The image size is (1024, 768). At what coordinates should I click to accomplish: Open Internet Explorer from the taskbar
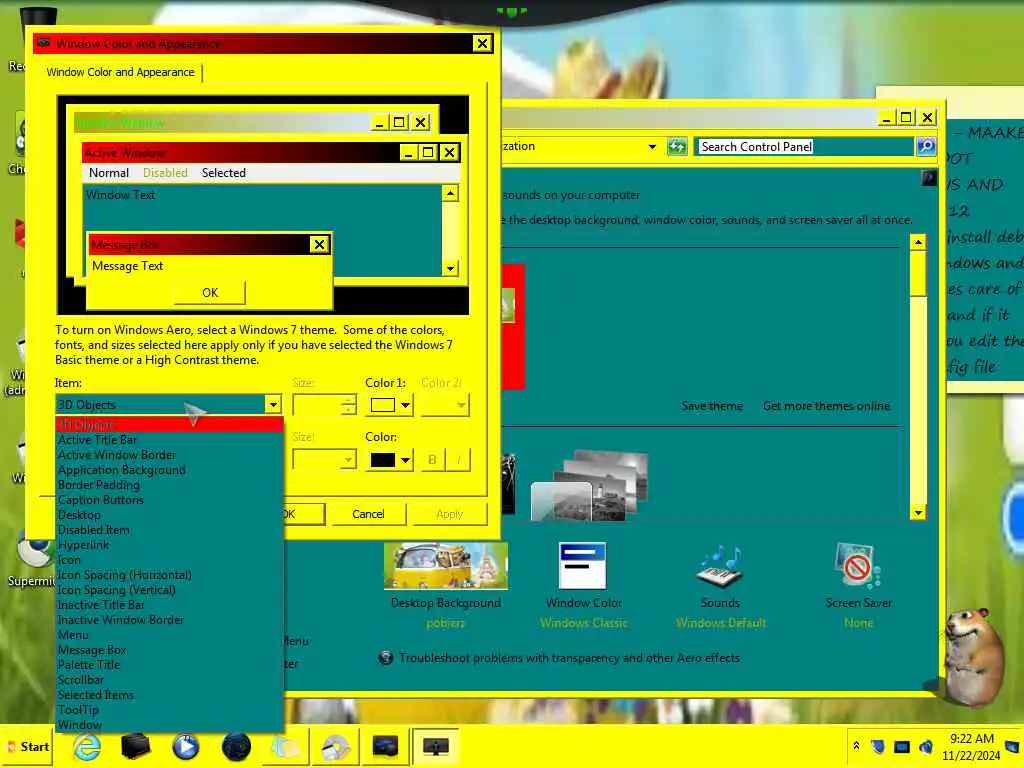(87, 746)
